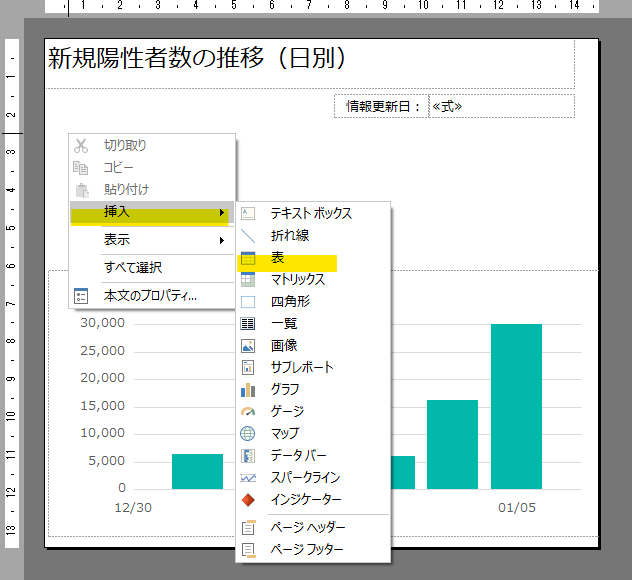Insert a サブレポート (Subreport) item
The height and width of the screenshot is (580, 632).
tap(302, 367)
